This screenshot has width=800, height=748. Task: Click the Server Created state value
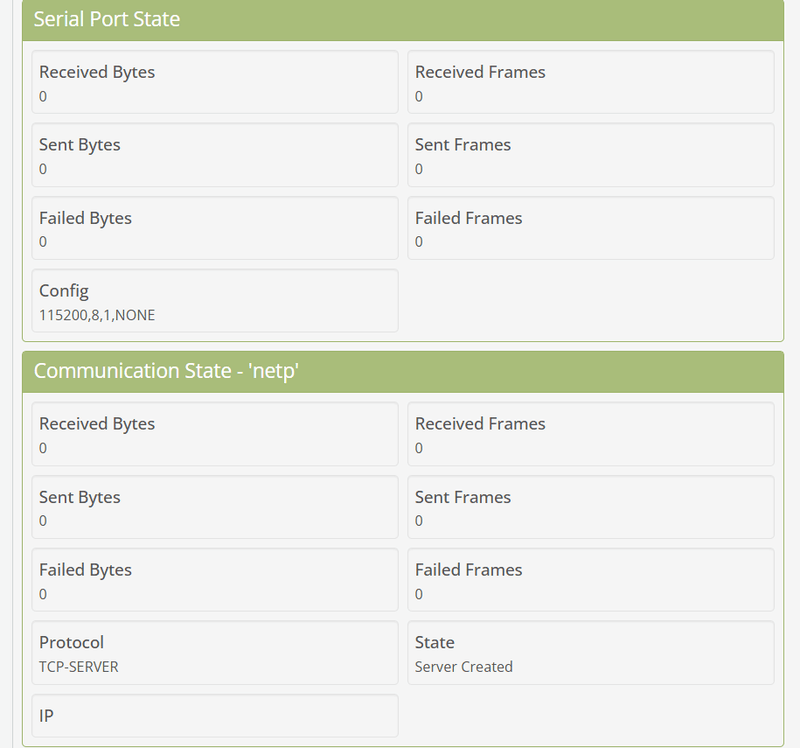tap(464, 666)
